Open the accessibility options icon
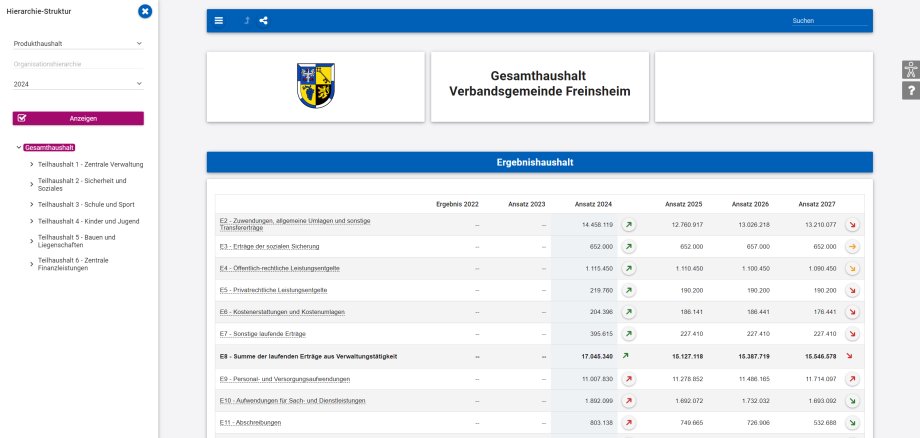This screenshot has width=920, height=438. 911,70
